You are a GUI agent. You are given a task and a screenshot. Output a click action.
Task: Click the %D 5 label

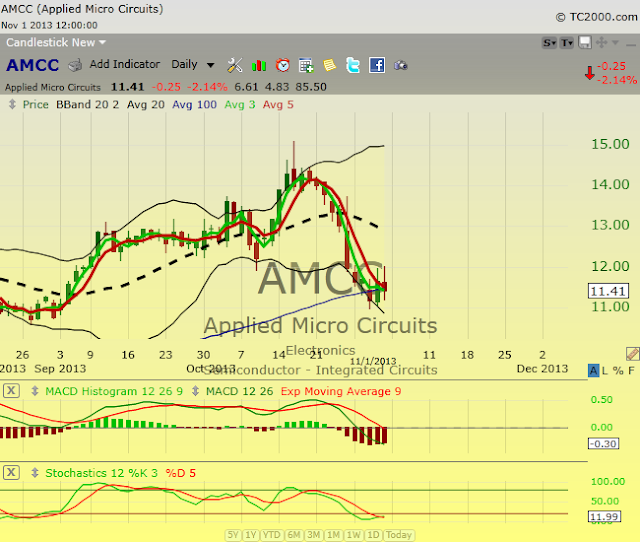click(x=180, y=473)
